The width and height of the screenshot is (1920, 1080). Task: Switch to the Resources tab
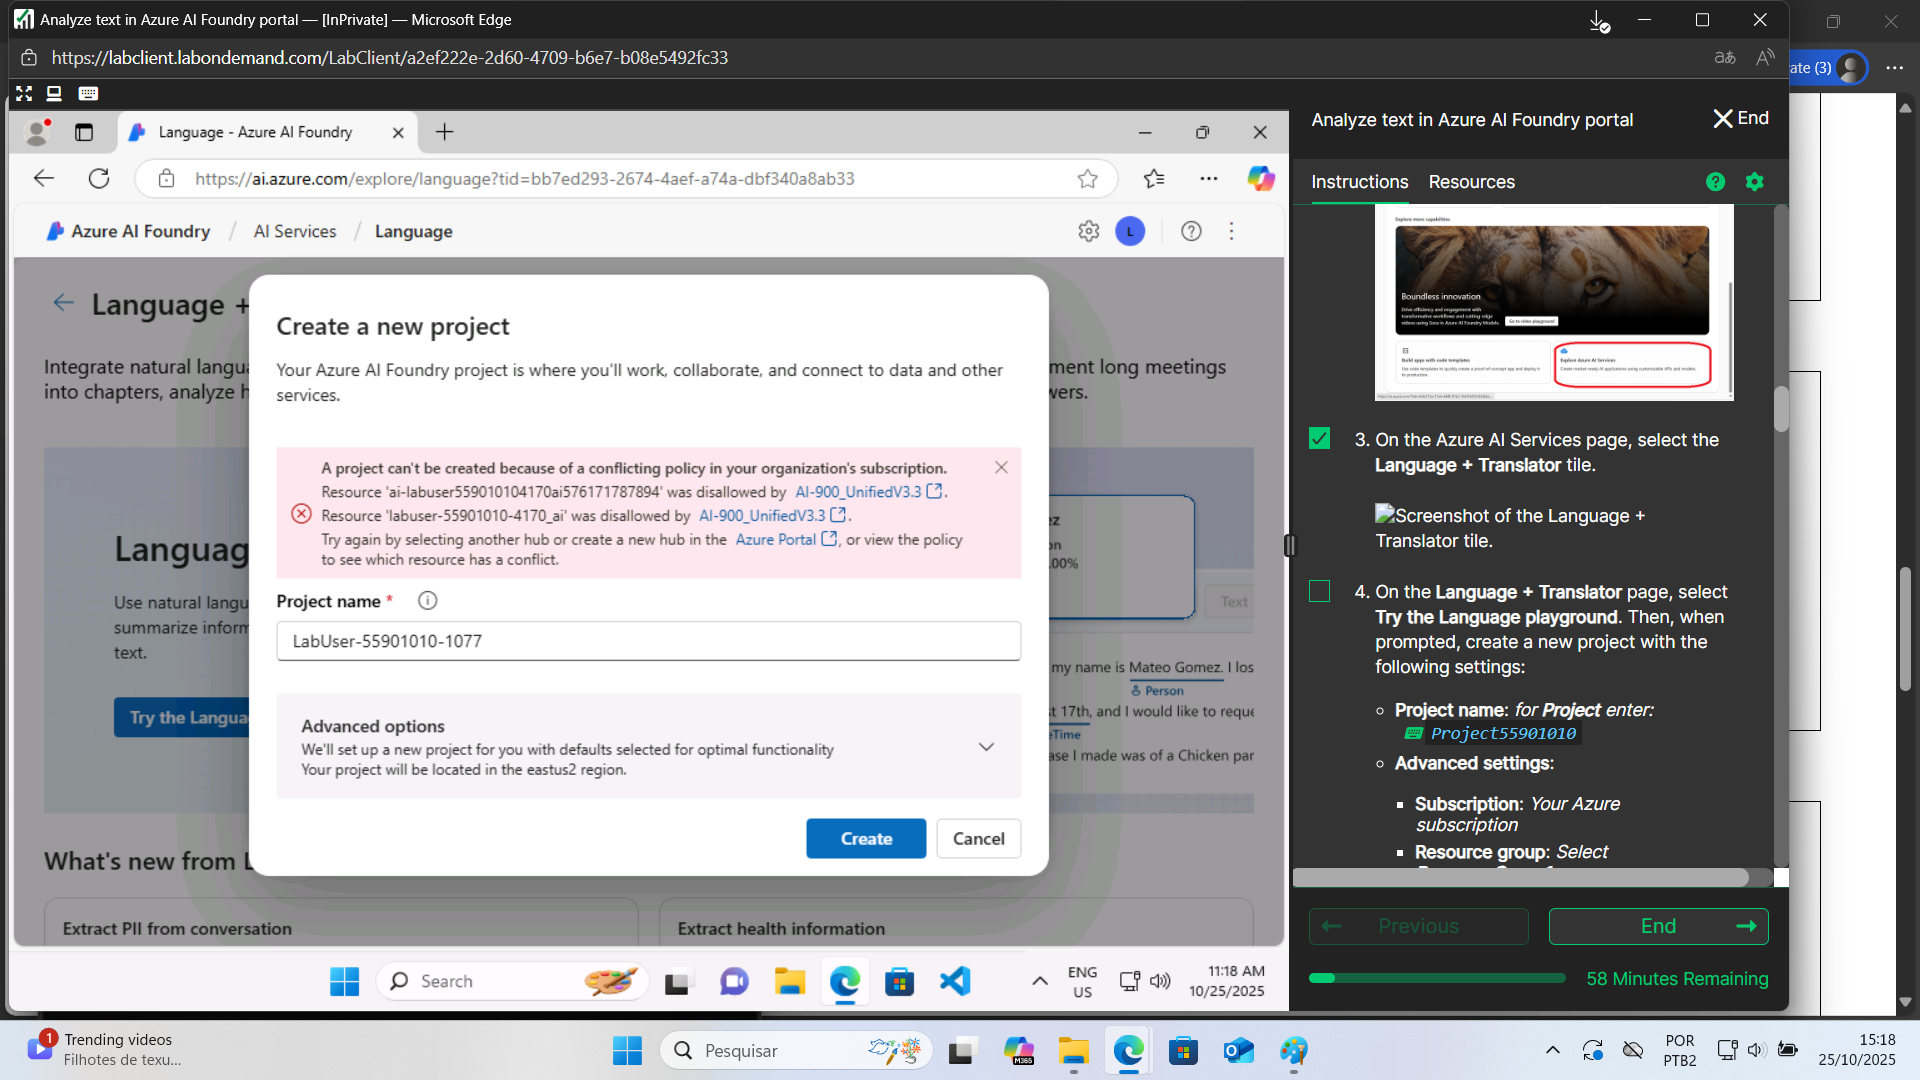point(1471,182)
